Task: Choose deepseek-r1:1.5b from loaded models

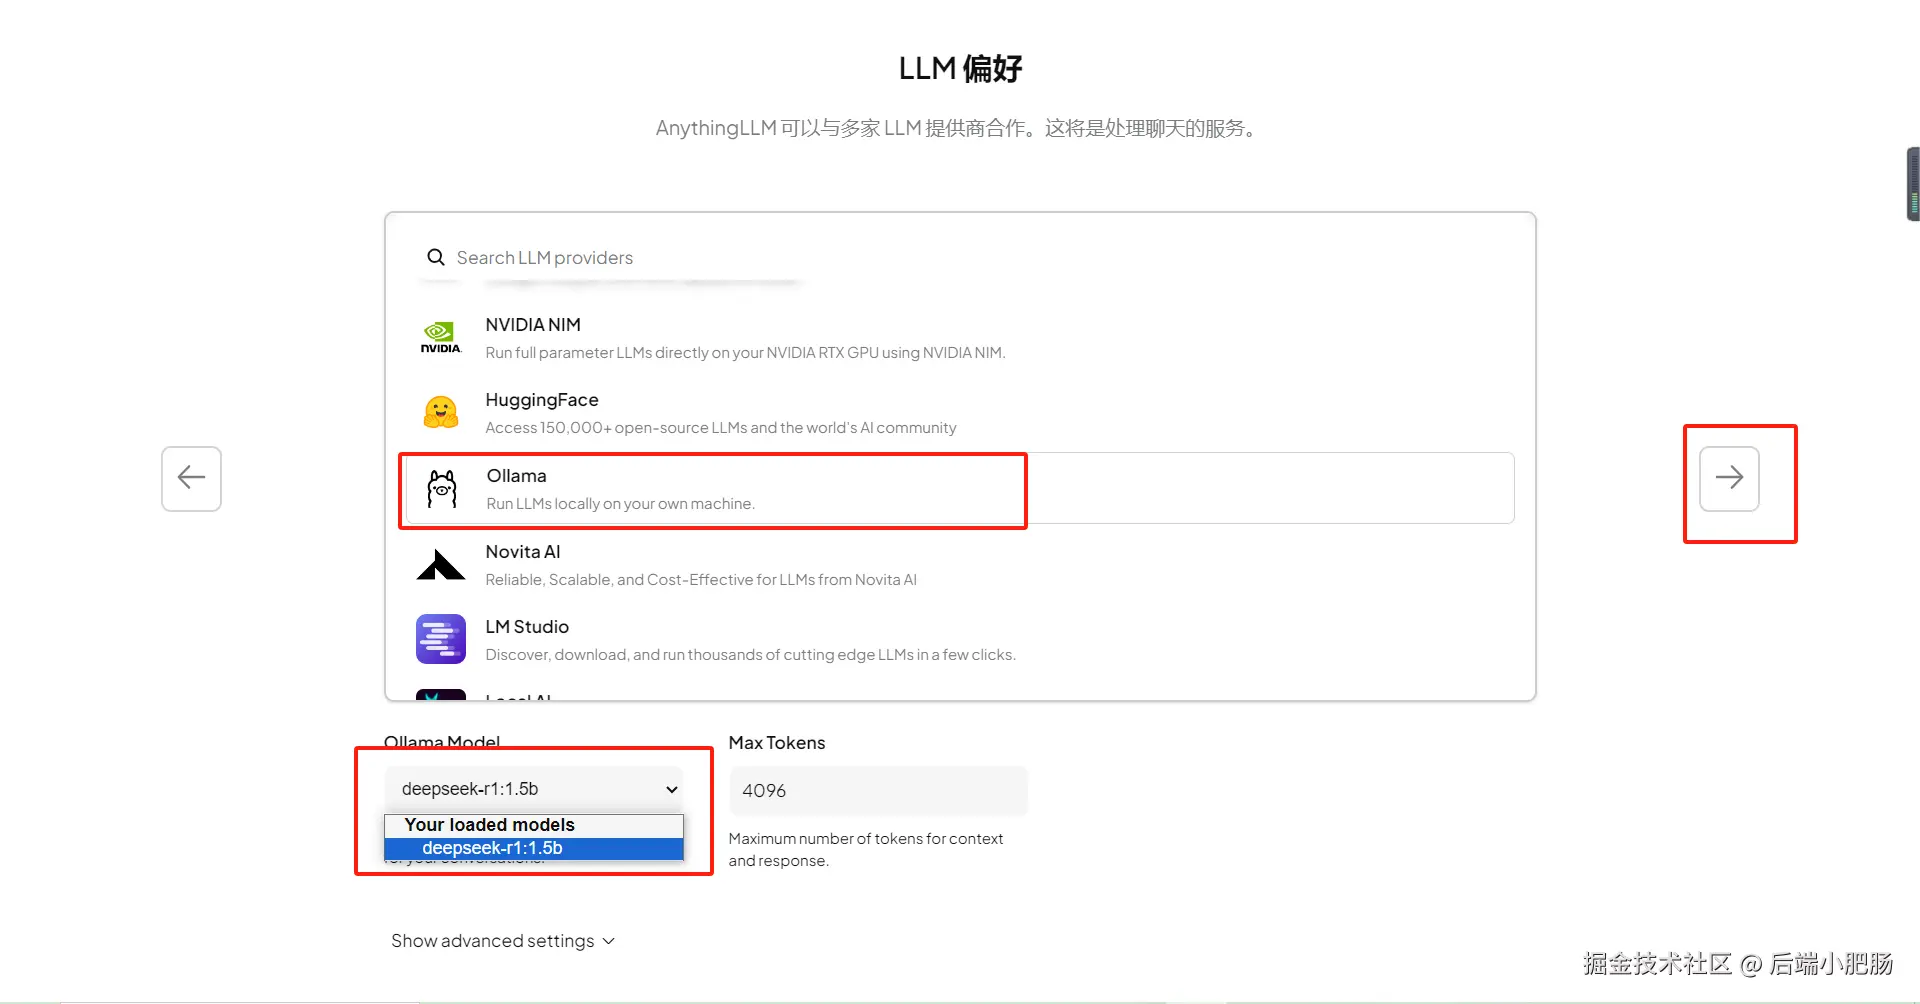Action: click(x=534, y=848)
